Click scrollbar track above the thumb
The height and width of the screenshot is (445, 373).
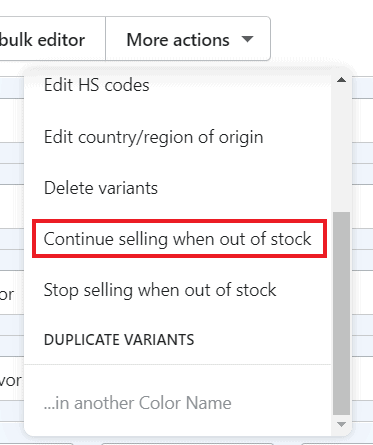pos(341,148)
